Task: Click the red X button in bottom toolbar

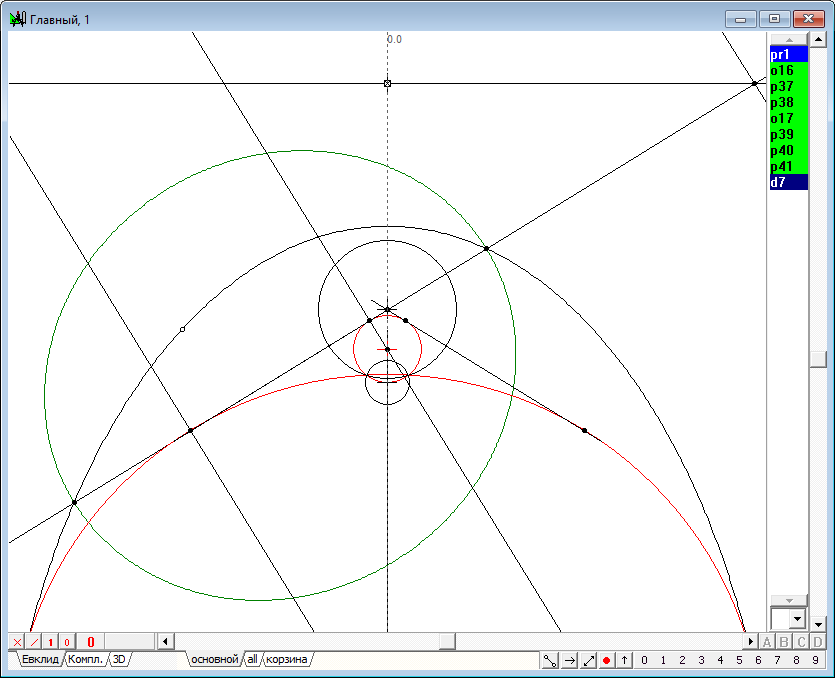Action: pyautogui.click(x=17, y=642)
